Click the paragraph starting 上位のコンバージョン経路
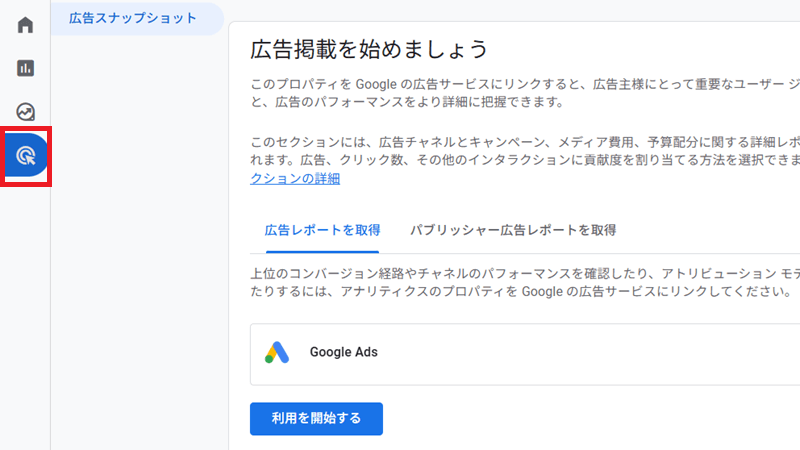800x450 pixels. (x=525, y=283)
